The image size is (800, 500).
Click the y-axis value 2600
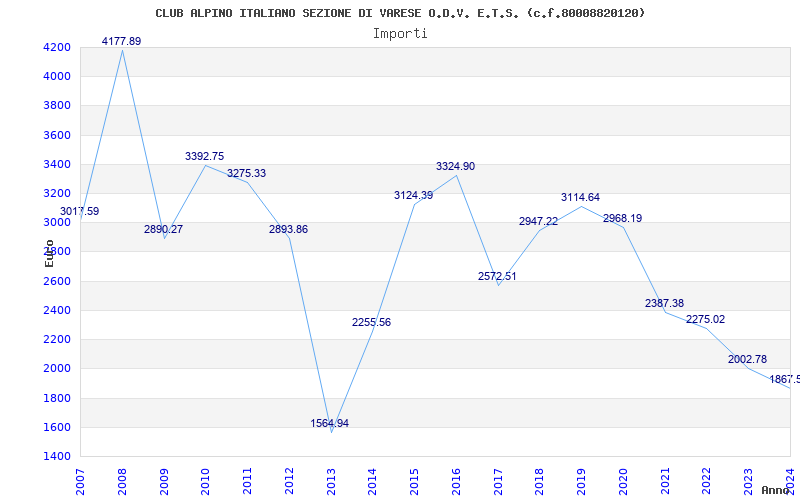(x=57, y=281)
